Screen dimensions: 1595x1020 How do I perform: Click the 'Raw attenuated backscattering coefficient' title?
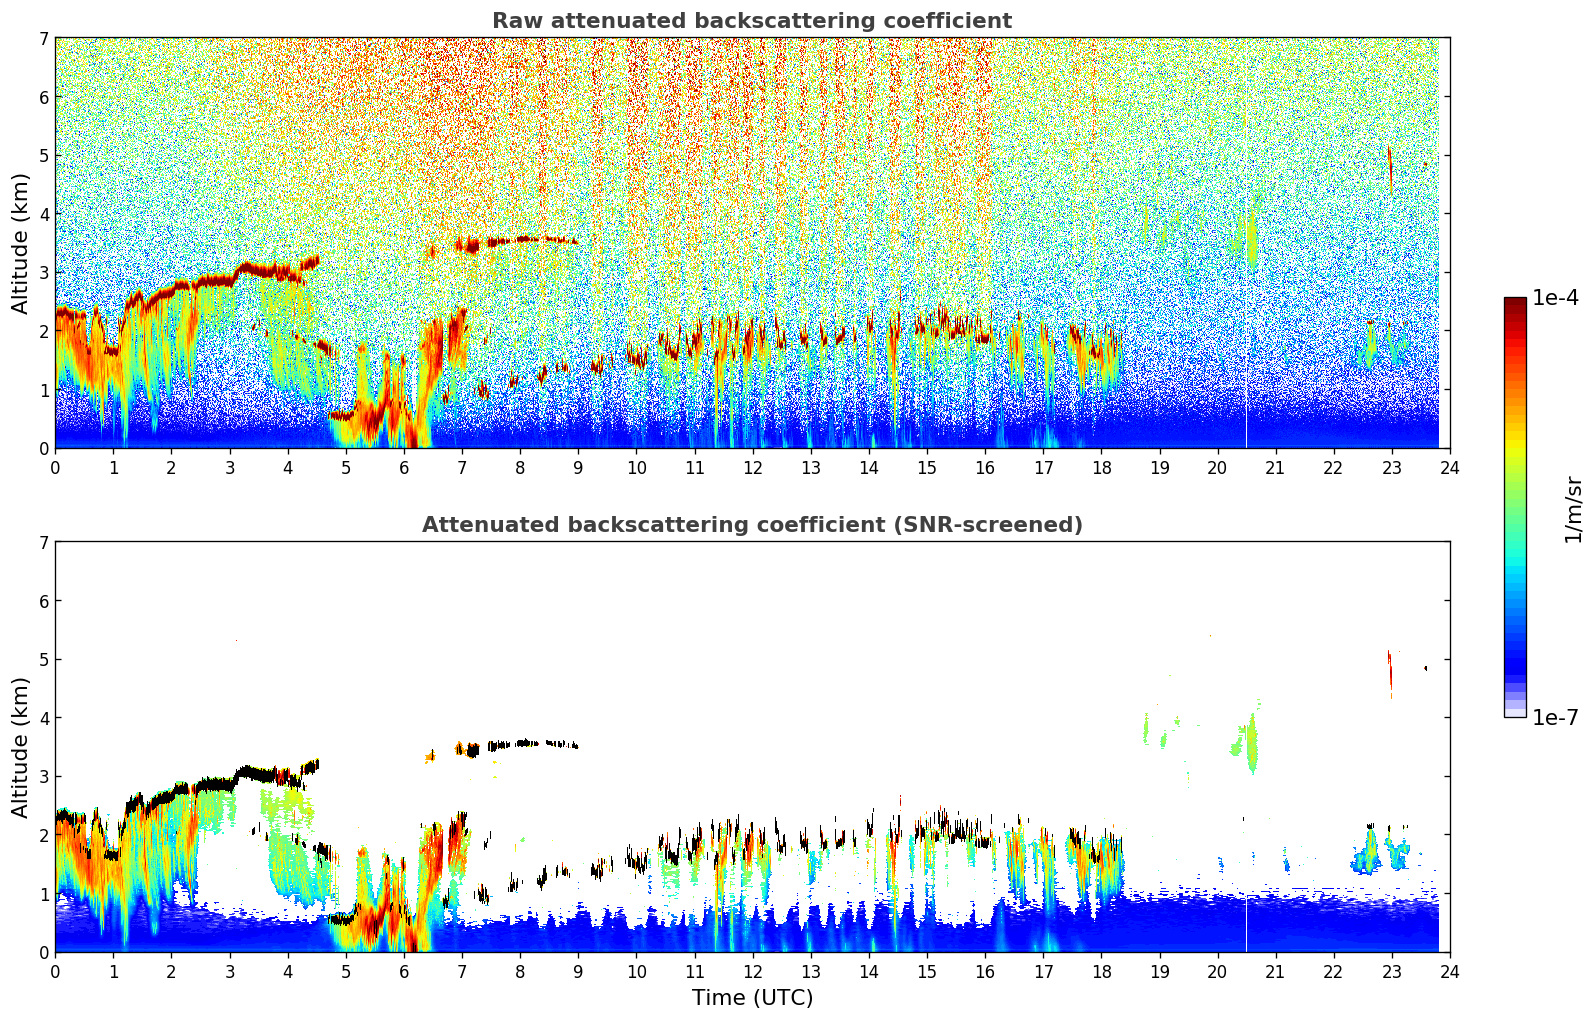pyautogui.click(x=752, y=21)
